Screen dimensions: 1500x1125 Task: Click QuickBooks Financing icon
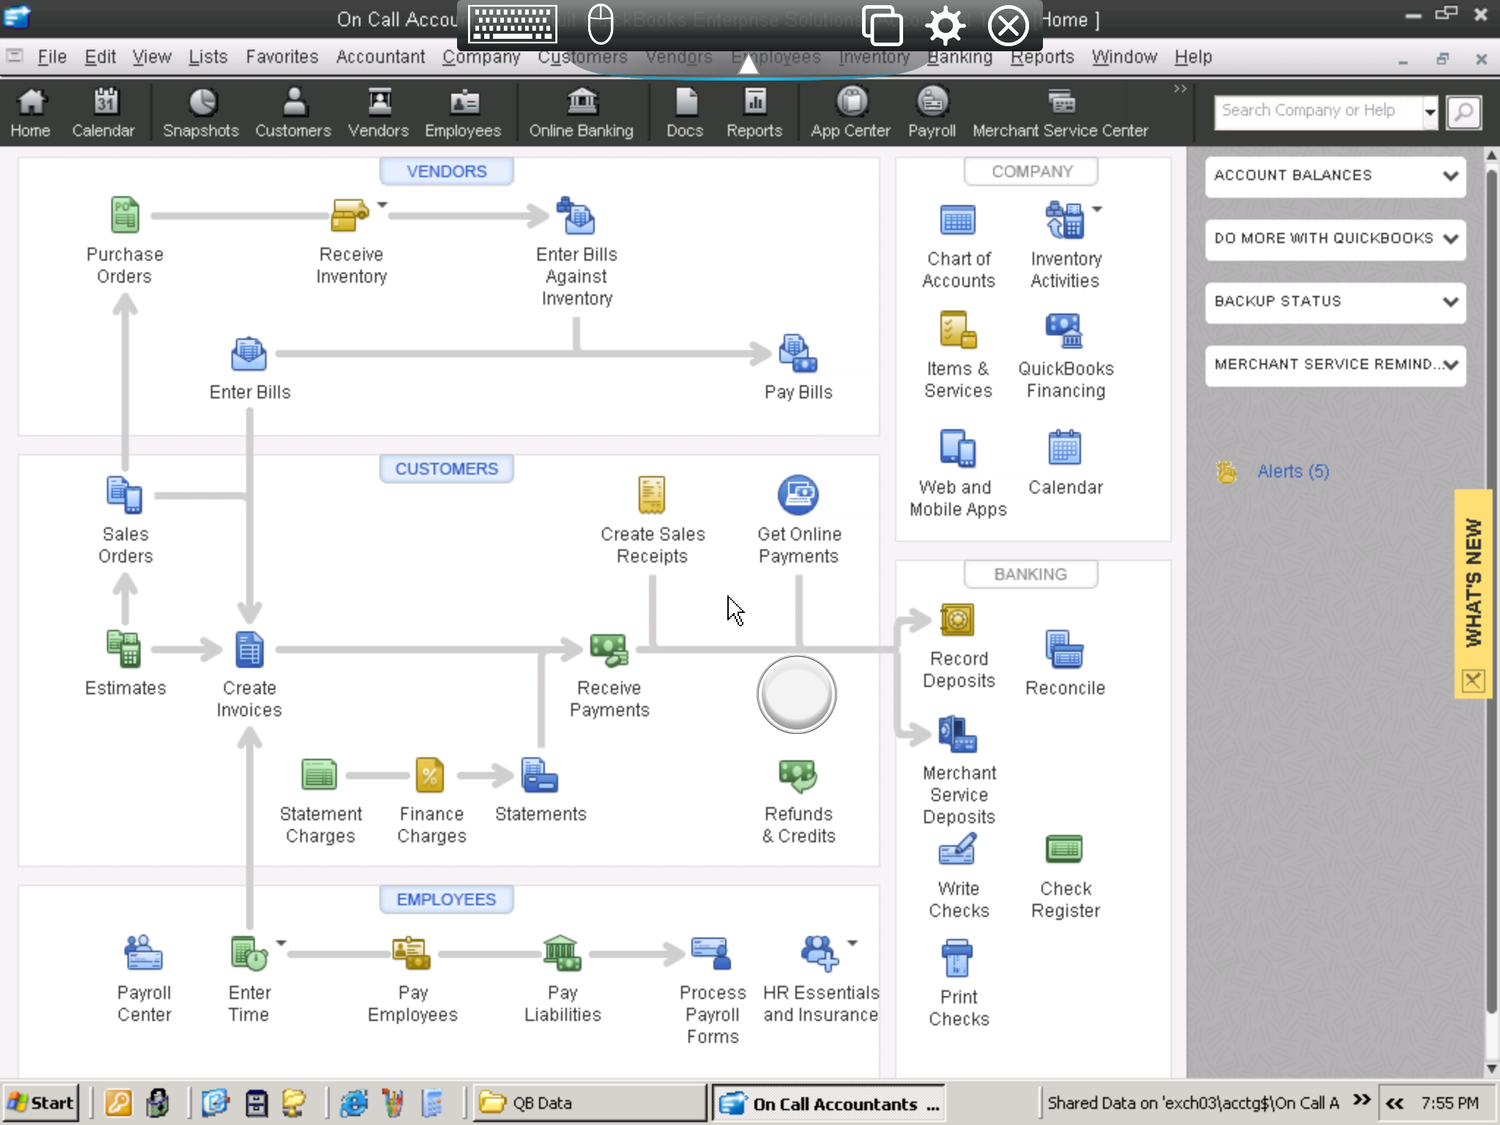tap(1064, 330)
